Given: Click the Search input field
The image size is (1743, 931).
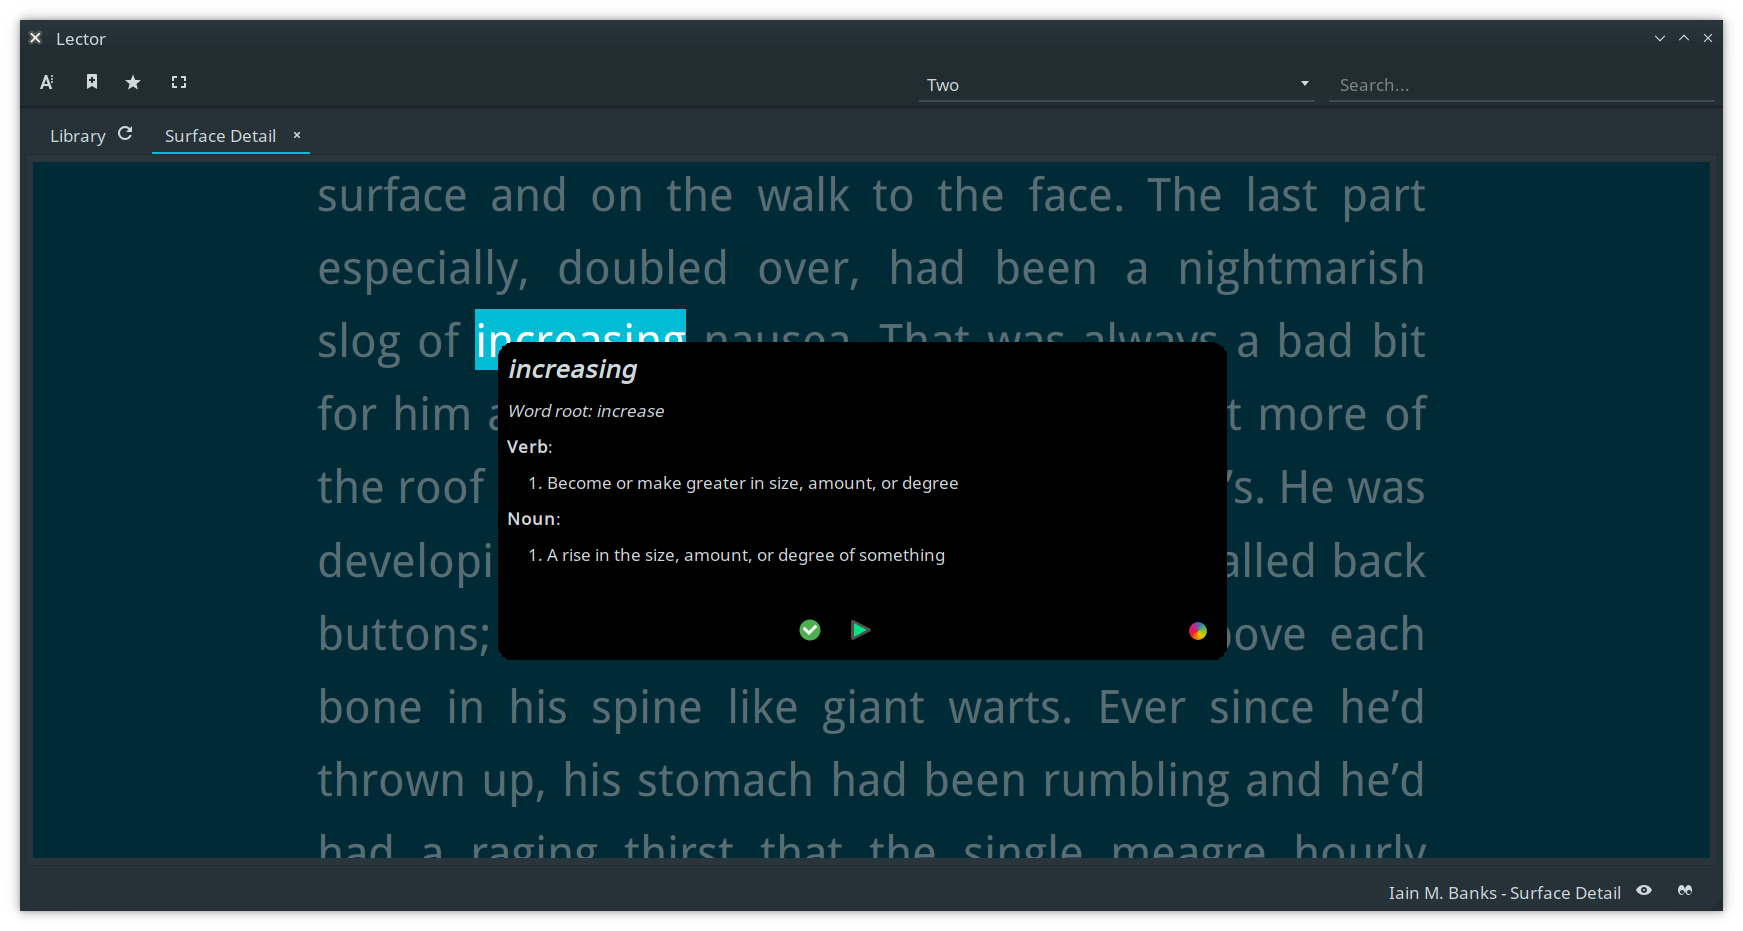Looking at the screenshot, I should point(1520,85).
